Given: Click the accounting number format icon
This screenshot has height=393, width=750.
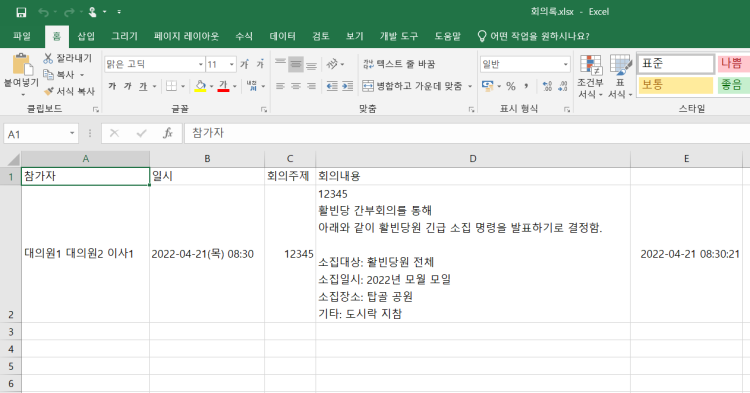Looking at the screenshot, I should coord(487,86).
